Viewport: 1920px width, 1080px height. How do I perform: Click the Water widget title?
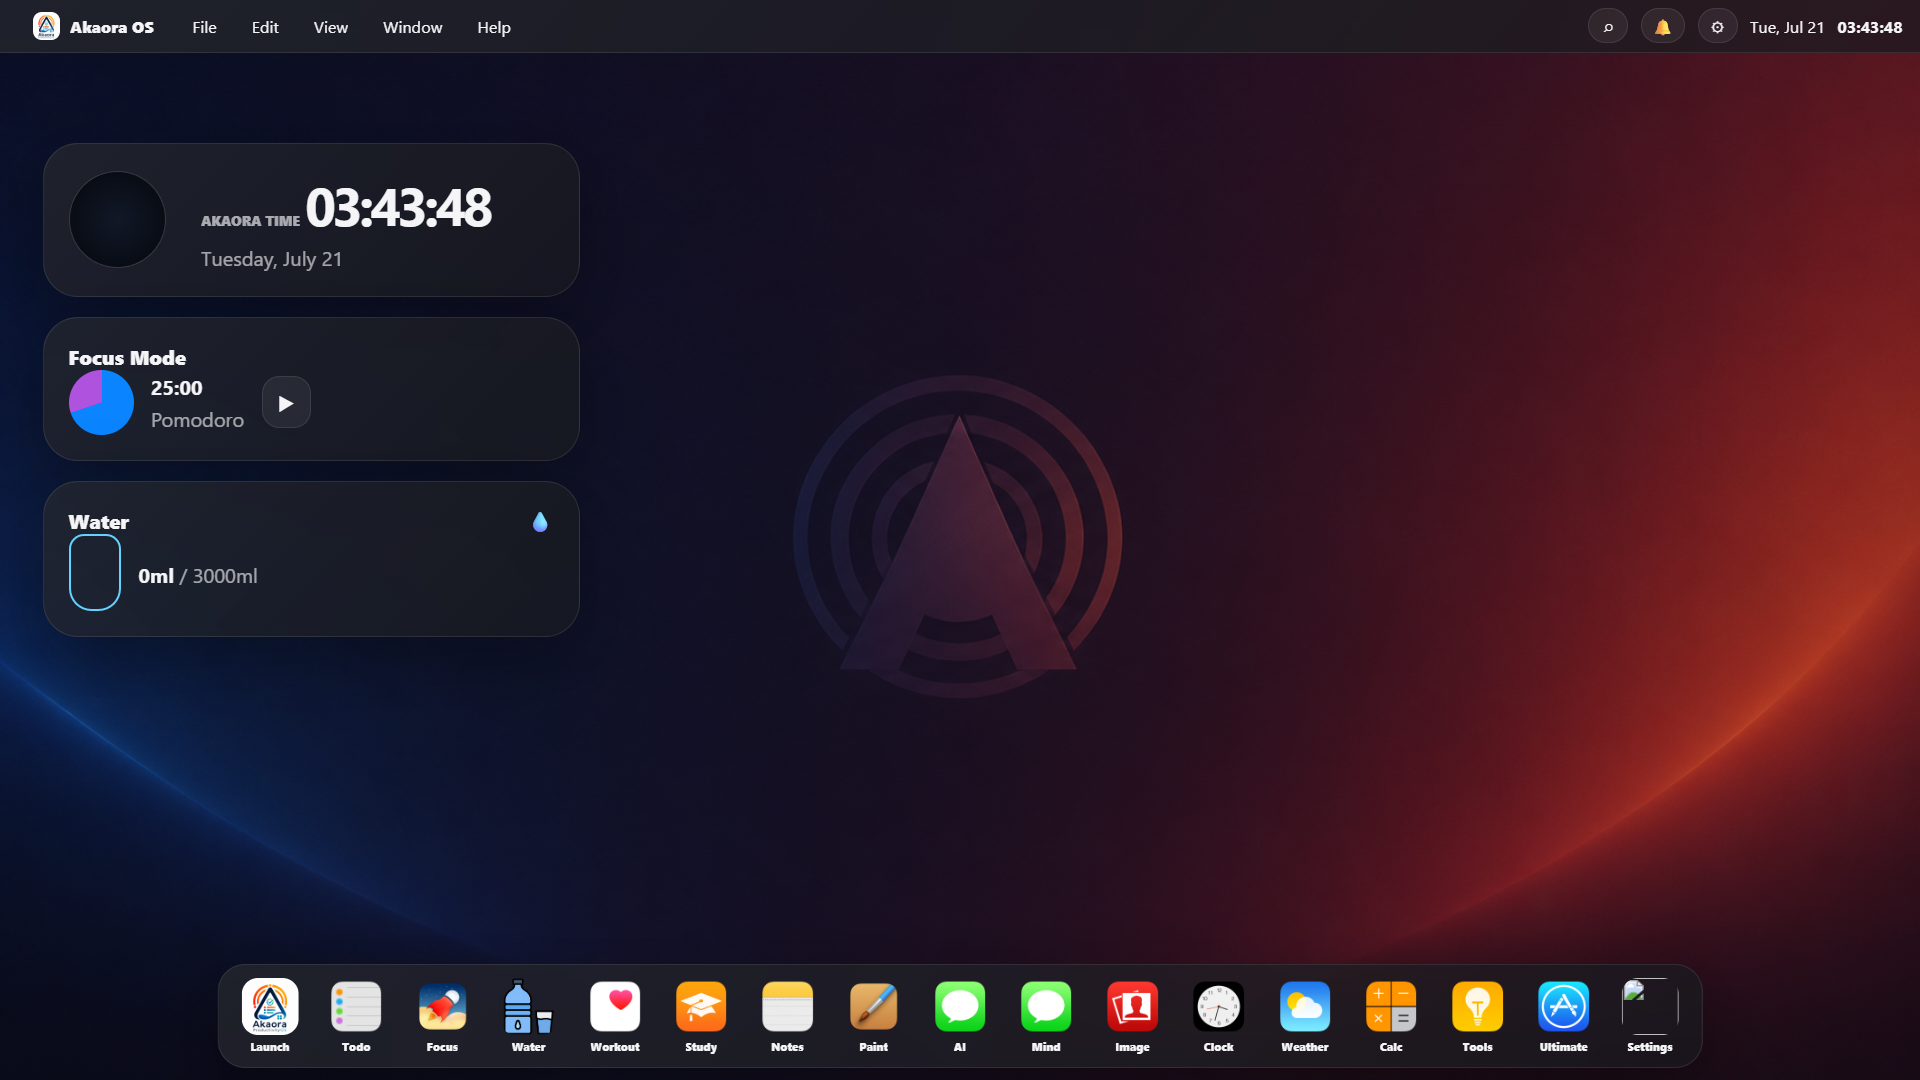point(99,522)
